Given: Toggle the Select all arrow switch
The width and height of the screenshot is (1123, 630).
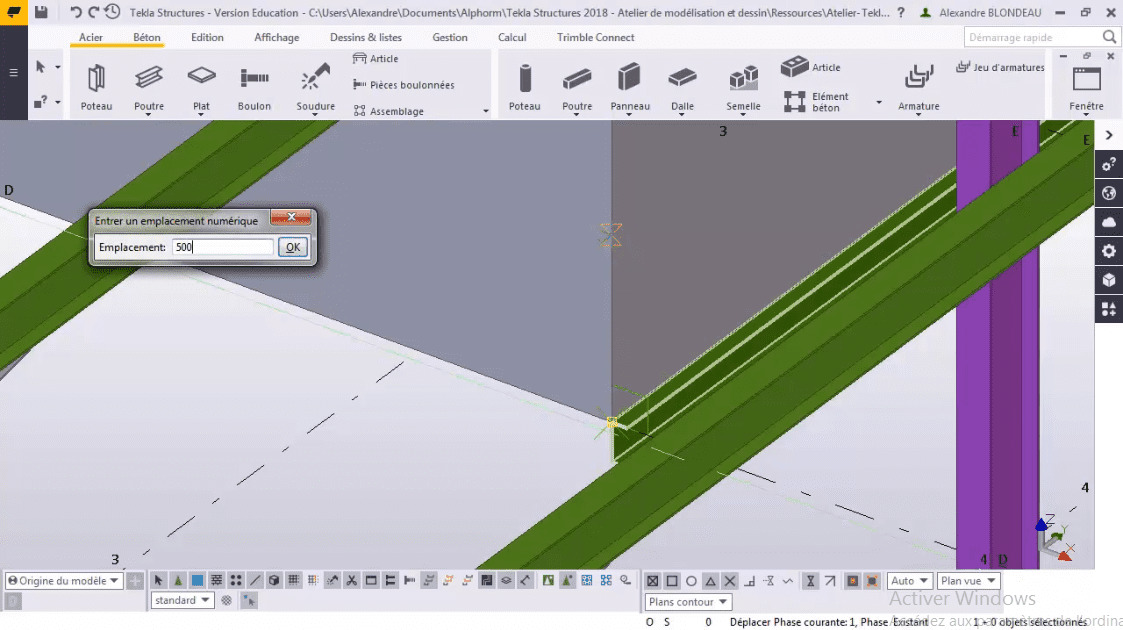Looking at the screenshot, I should (x=158, y=581).
